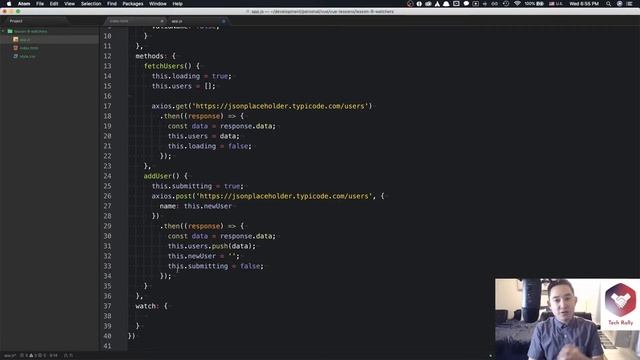Open the Edit menu
The image size is (640, 360).
coord(54,4)
